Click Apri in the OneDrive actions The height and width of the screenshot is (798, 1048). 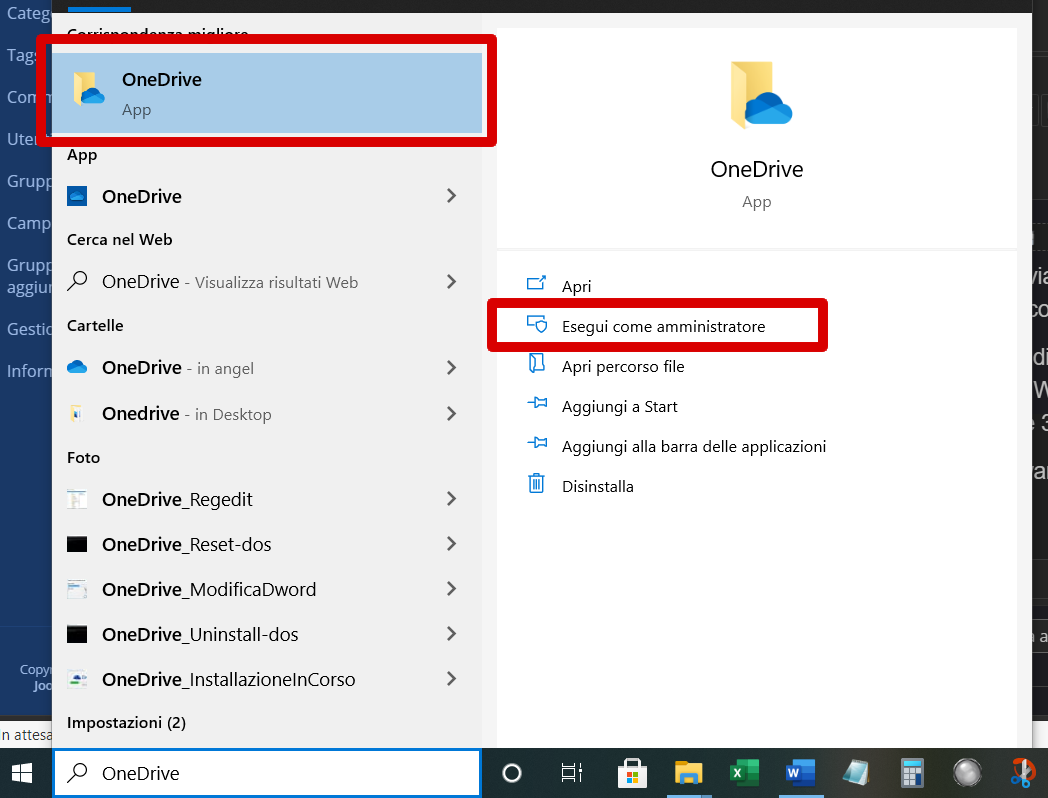pyautogui.click(x=576, y=286)
